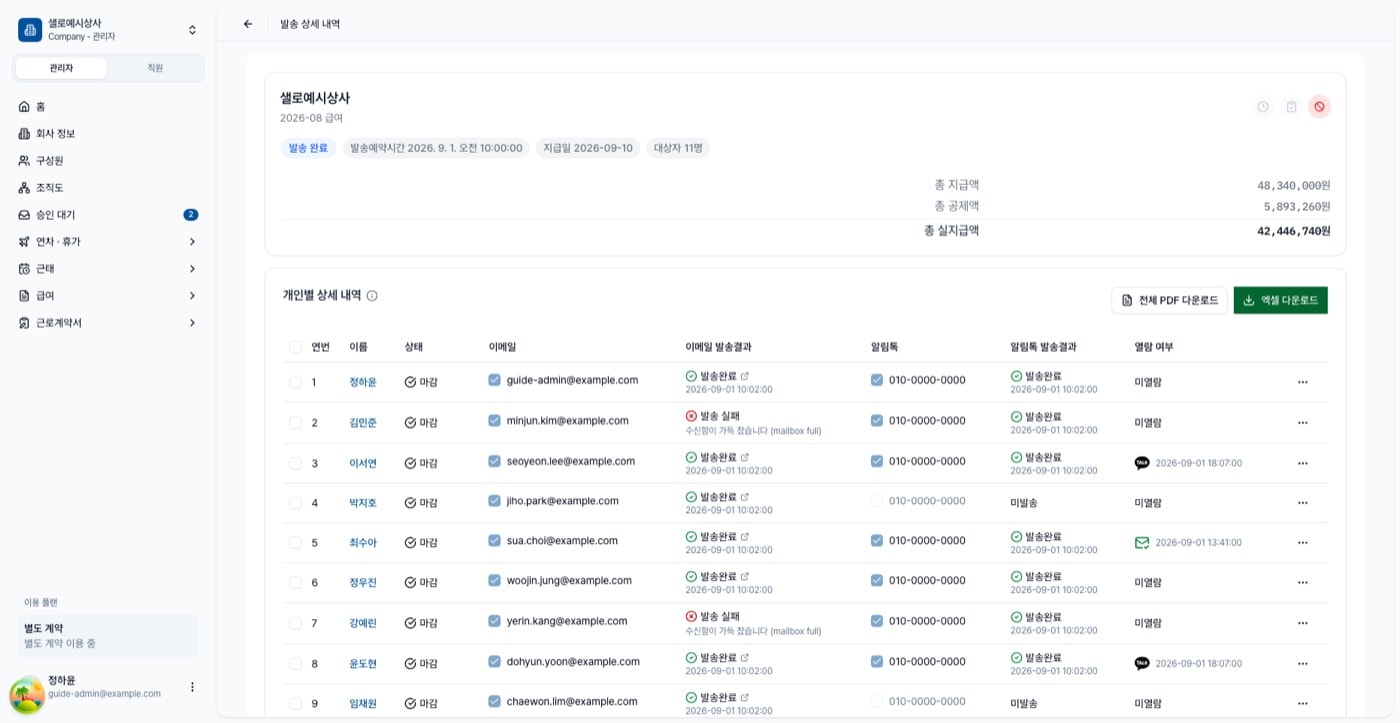Click the email dohyun.yoon@example.com
Viewport: 1400px width, 723px height.
point(573,661)
